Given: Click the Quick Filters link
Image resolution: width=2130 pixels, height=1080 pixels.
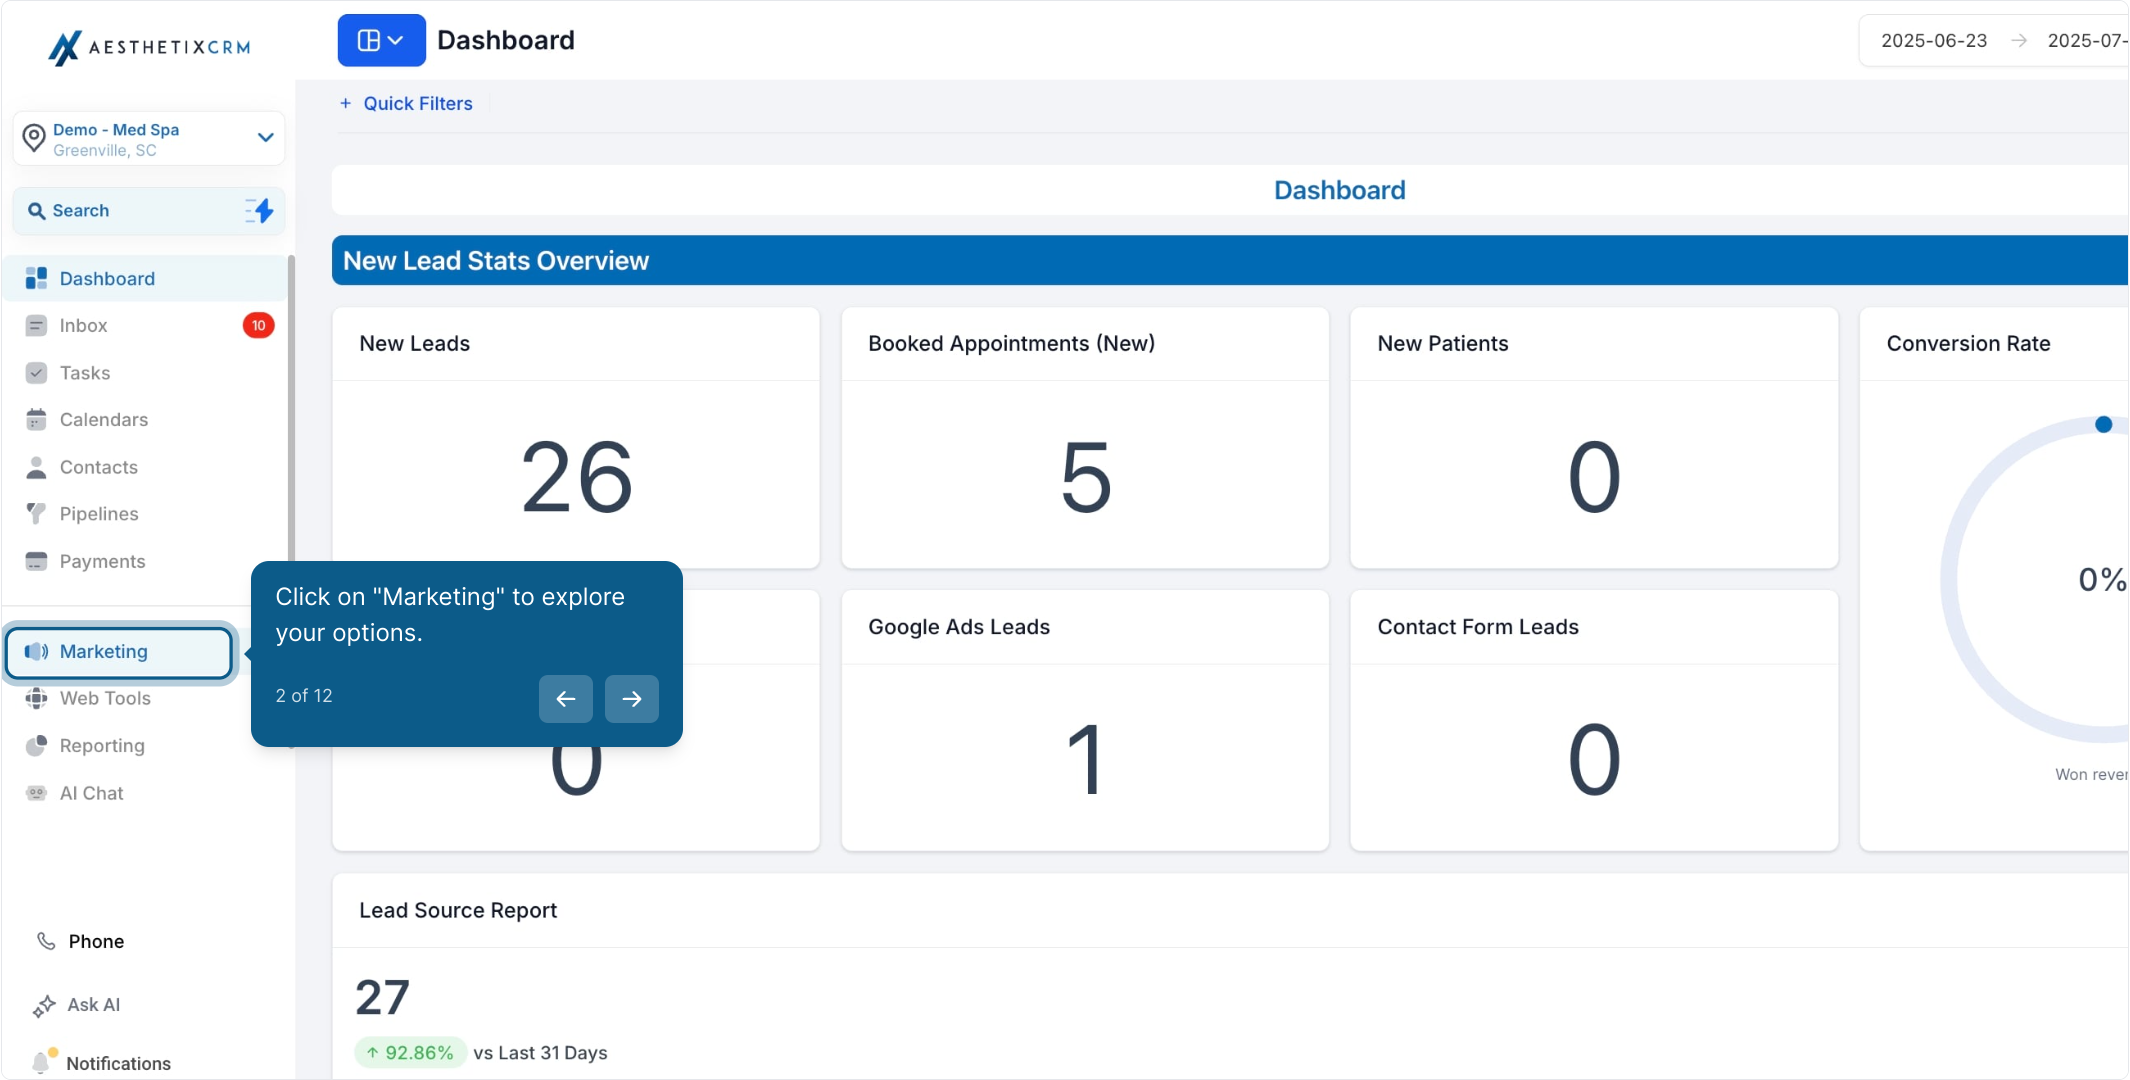Looking at the screenshot, I should coord(418,104).
